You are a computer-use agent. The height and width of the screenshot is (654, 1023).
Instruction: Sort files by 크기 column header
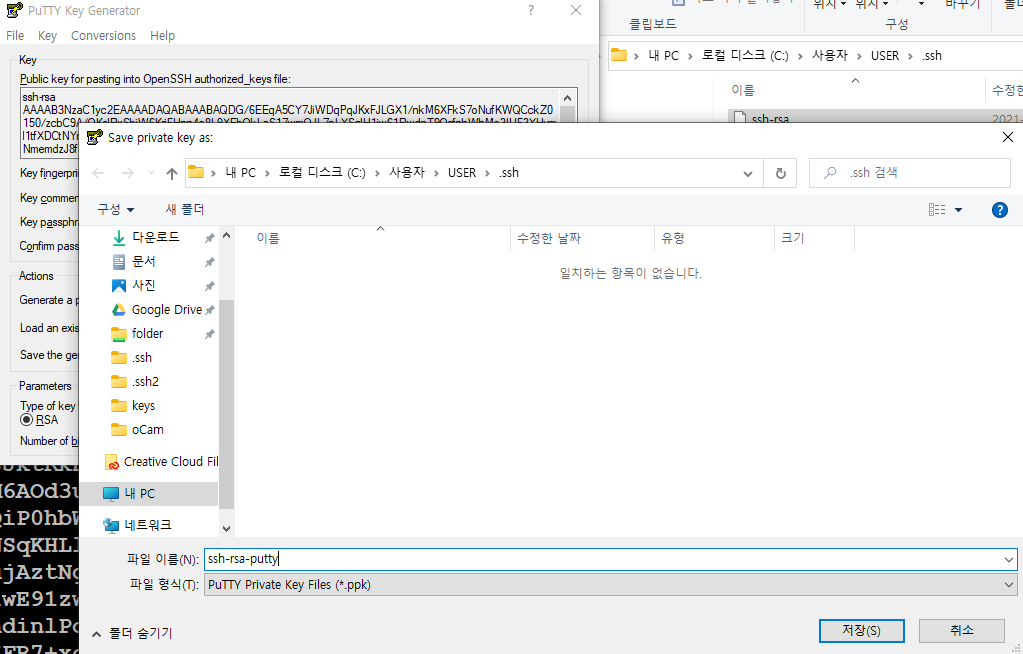pos(793,238)
